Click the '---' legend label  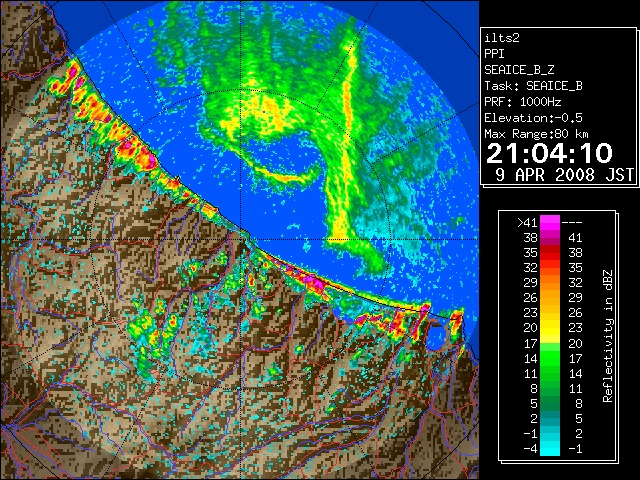[x=572, y=223]
